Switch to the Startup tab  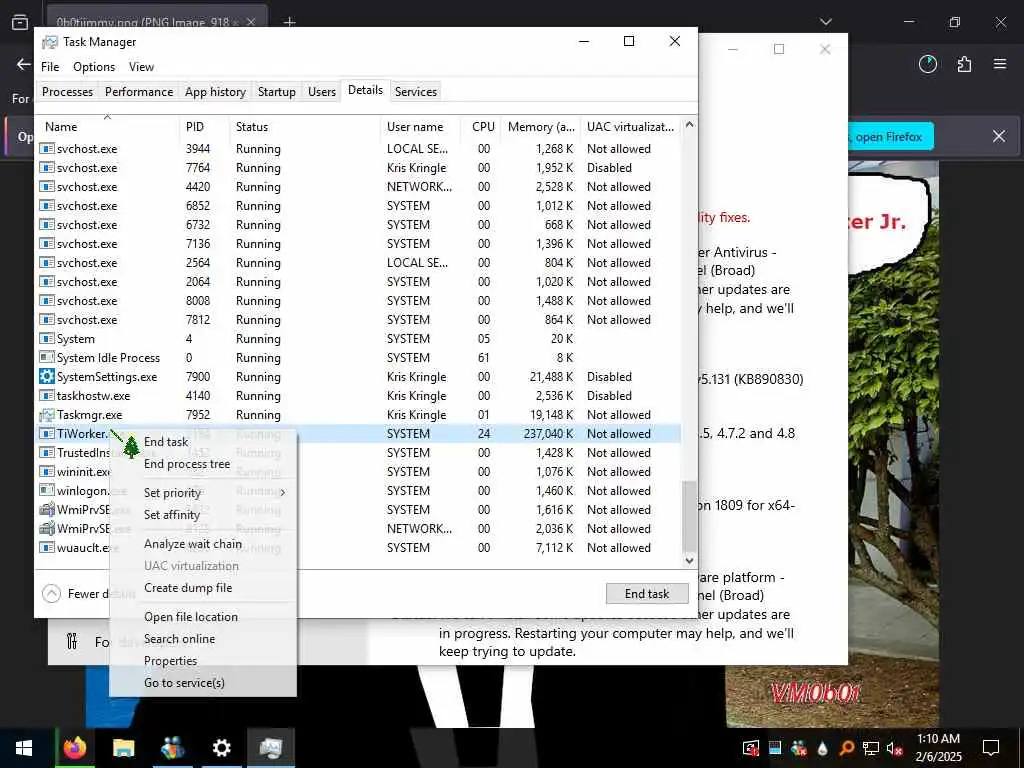click(x=277, y=91)
